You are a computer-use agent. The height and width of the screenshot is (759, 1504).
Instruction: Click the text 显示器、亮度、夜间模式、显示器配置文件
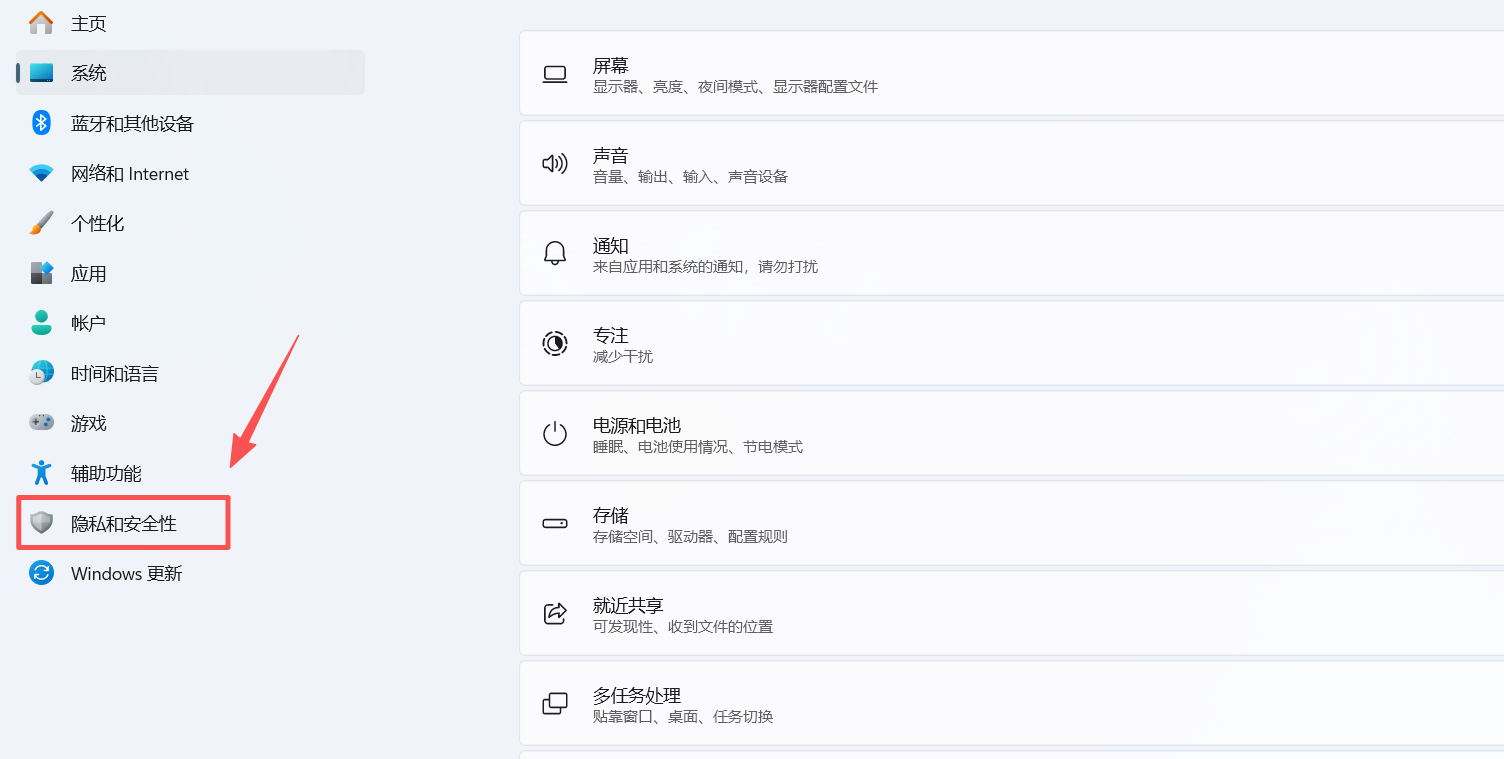coord(735,87)
